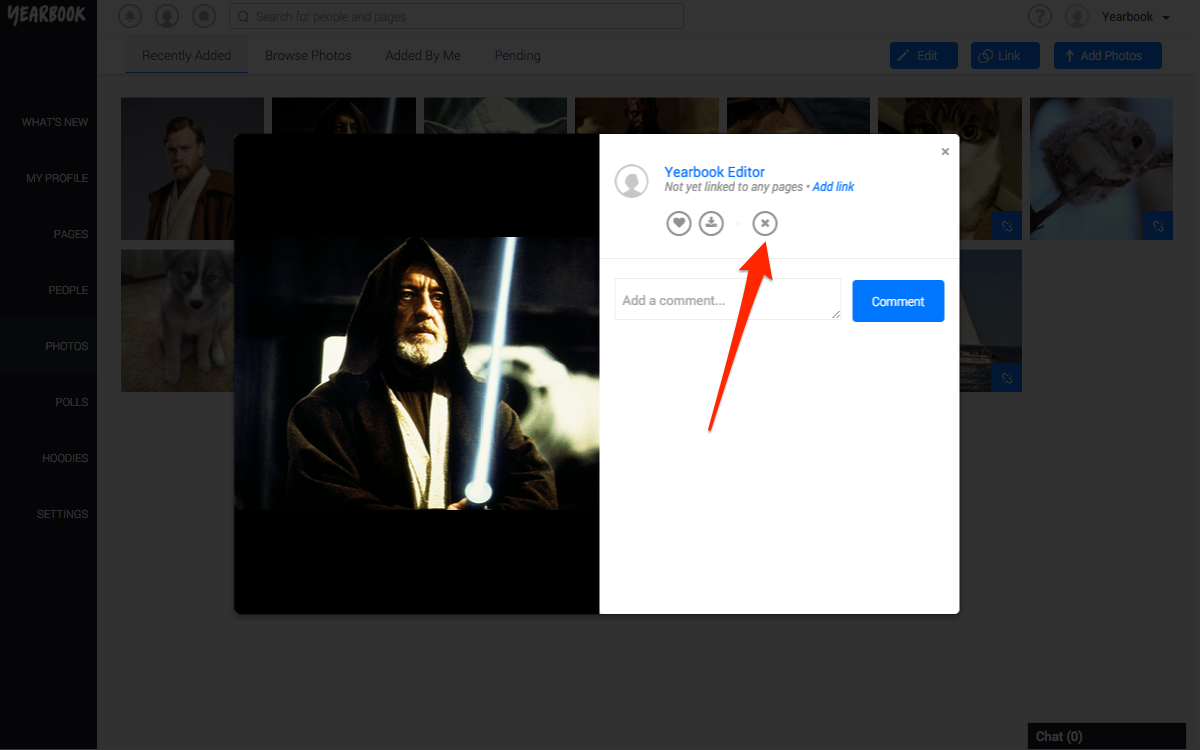
Task: Click the remove photo X circle icon
Action: pos(765,223)
